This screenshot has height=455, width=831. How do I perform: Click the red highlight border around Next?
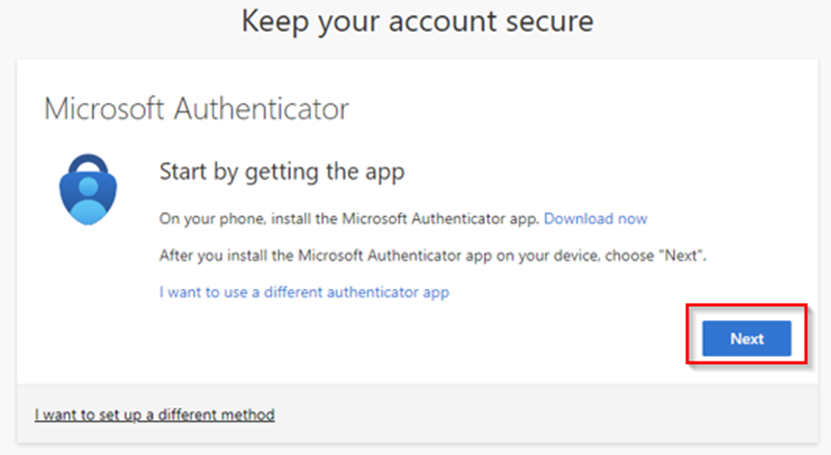[x=687, y=335]
